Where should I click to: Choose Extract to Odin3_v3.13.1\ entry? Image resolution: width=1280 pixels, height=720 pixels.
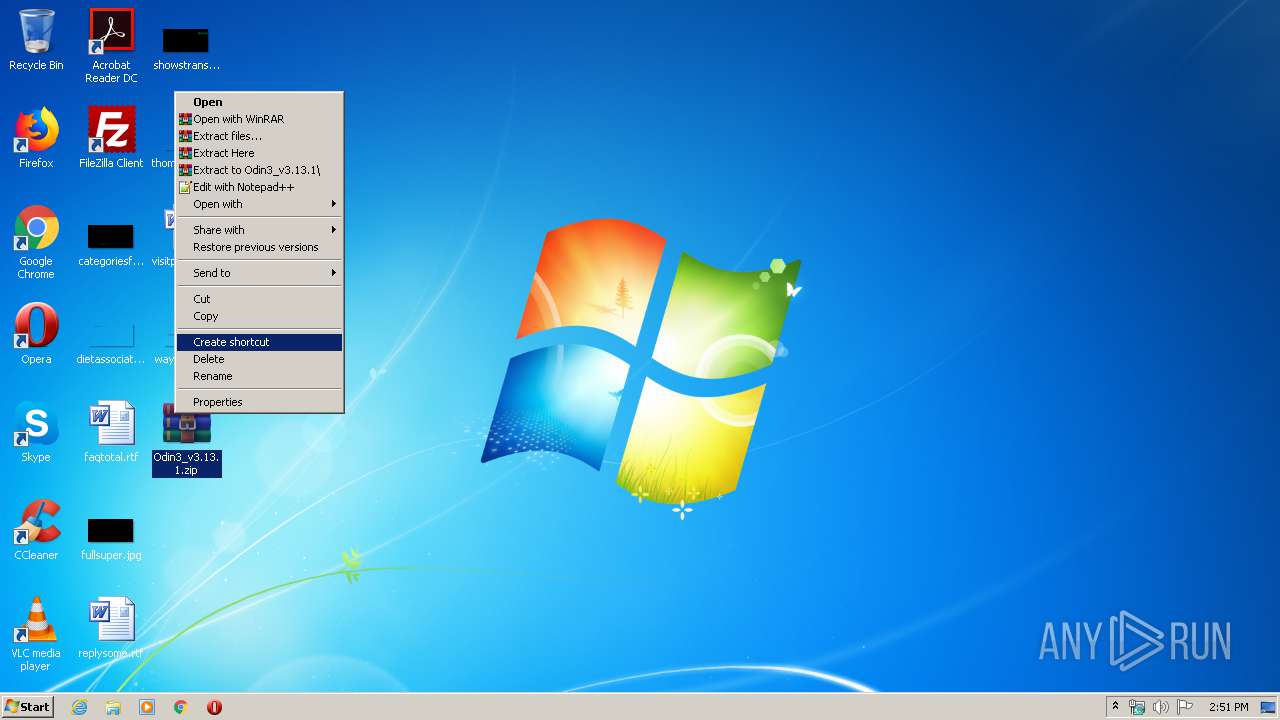tap(259, 170)
